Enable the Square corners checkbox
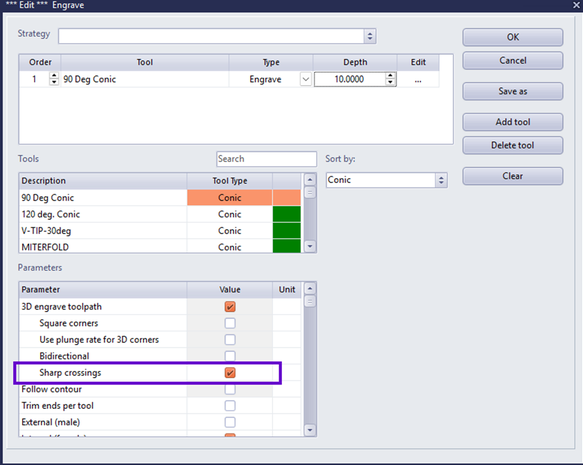 (230, 323)
